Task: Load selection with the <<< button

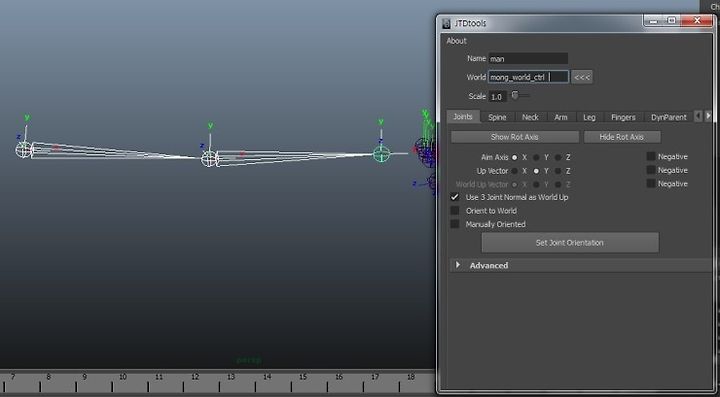Action: [582, 77]
